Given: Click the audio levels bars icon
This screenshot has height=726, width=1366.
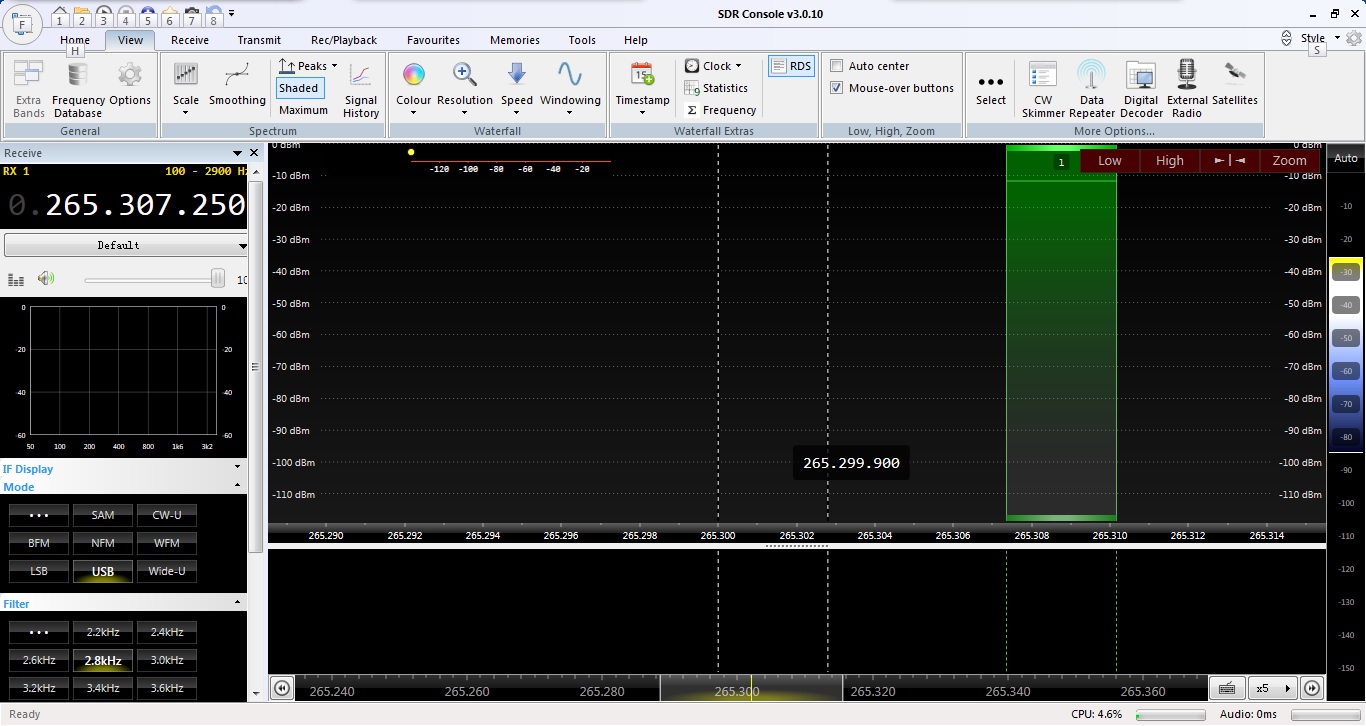Looking at the screenshot, I should pos(16,280).
